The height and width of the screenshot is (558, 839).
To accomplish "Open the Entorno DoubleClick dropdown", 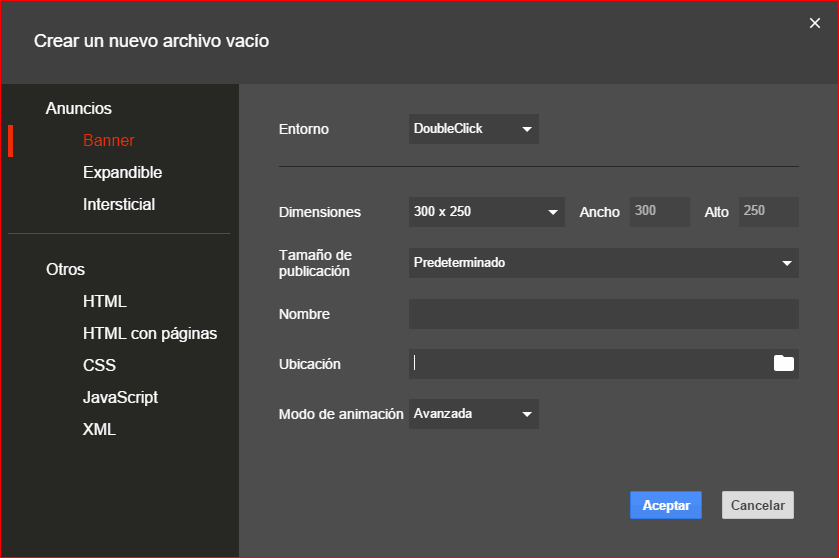I will pos(474,129).
